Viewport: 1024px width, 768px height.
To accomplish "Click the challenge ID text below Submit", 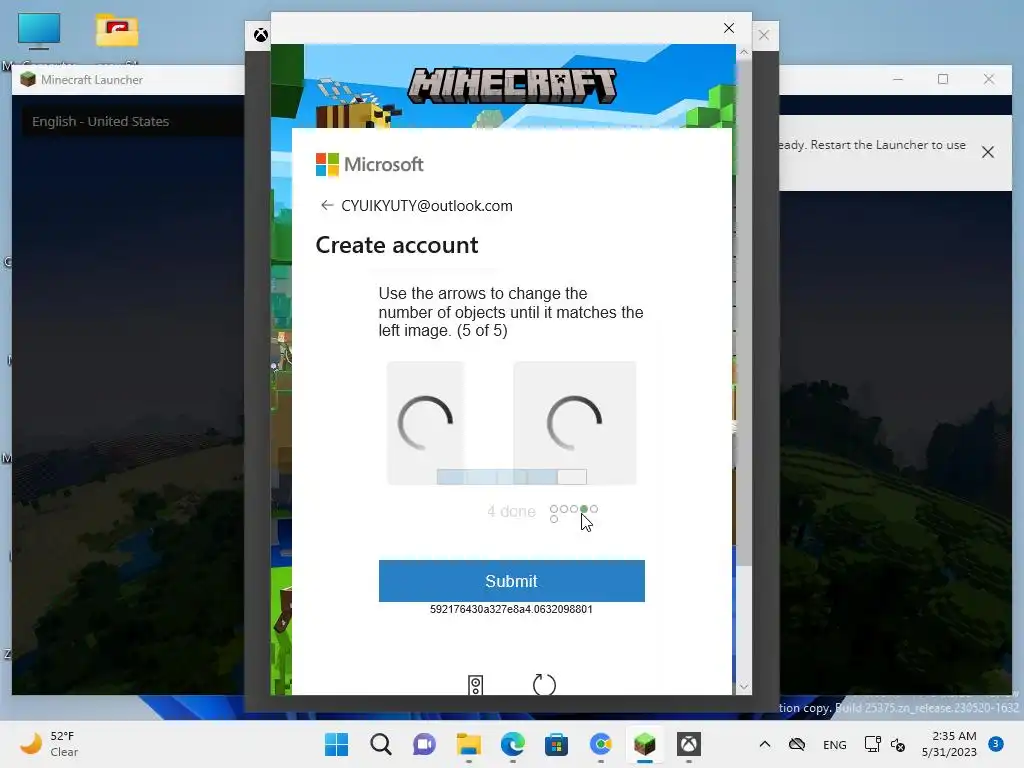I will click(x=511, y=609).
